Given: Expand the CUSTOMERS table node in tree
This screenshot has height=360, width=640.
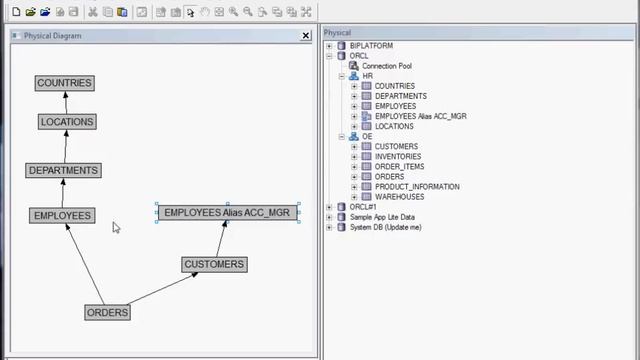Looking at the screenshot, I should [x=354, y=147].
